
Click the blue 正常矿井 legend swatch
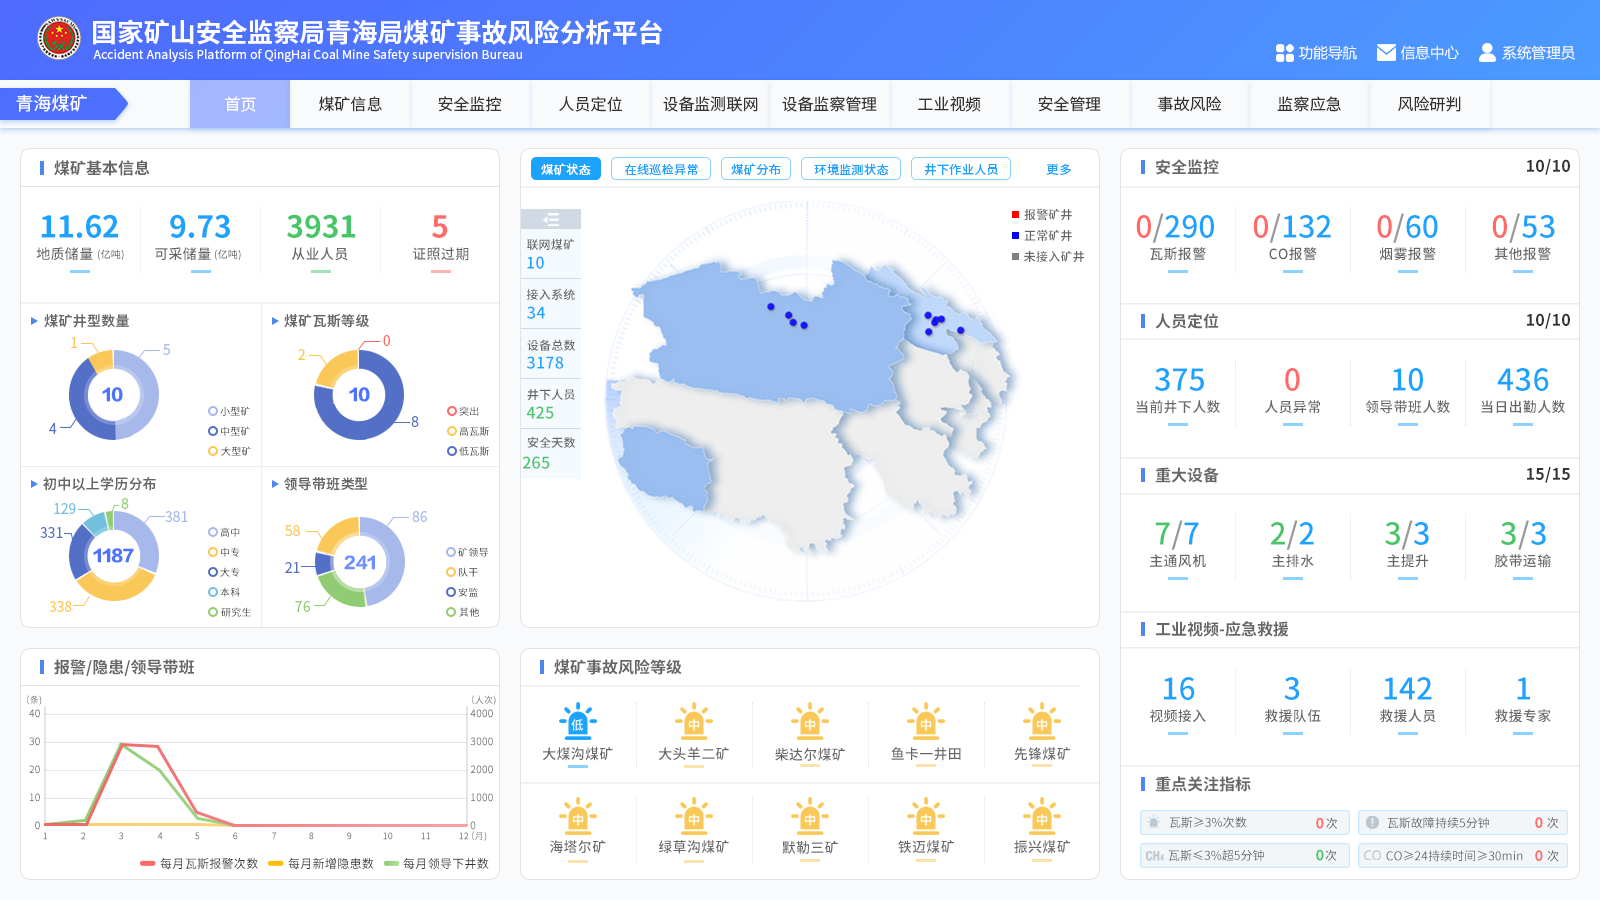click(x=1015, y=236)
